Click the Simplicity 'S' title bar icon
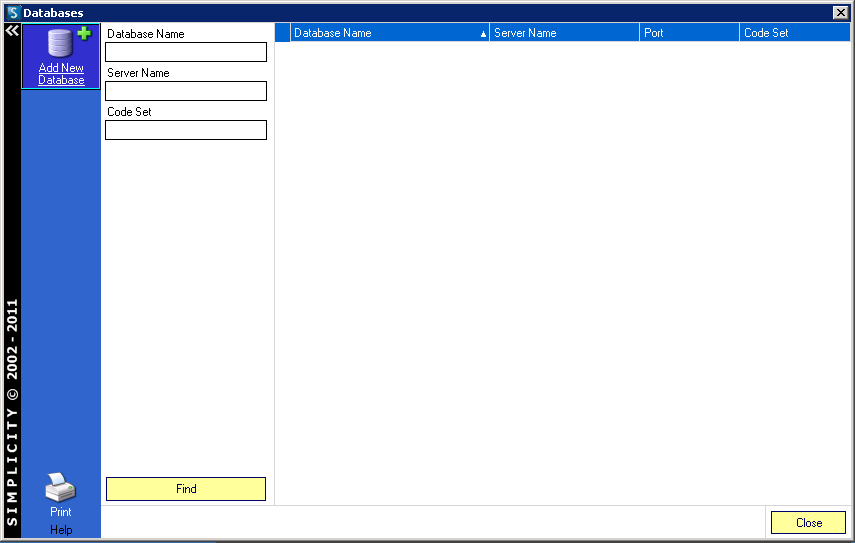Viewport: 855px width, 543px height. point(13,13)
